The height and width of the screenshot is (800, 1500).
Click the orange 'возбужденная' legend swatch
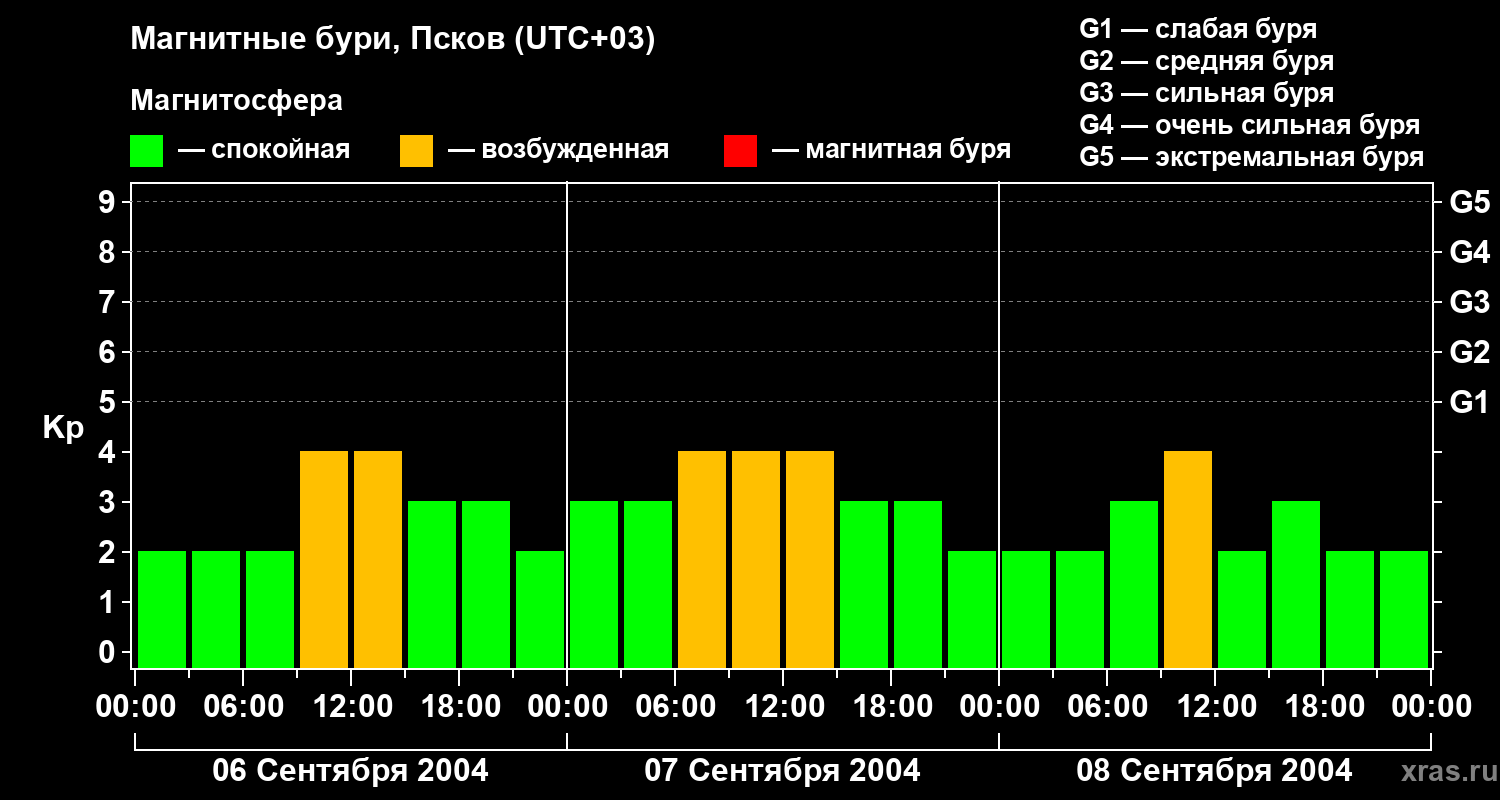pos(416,150)
